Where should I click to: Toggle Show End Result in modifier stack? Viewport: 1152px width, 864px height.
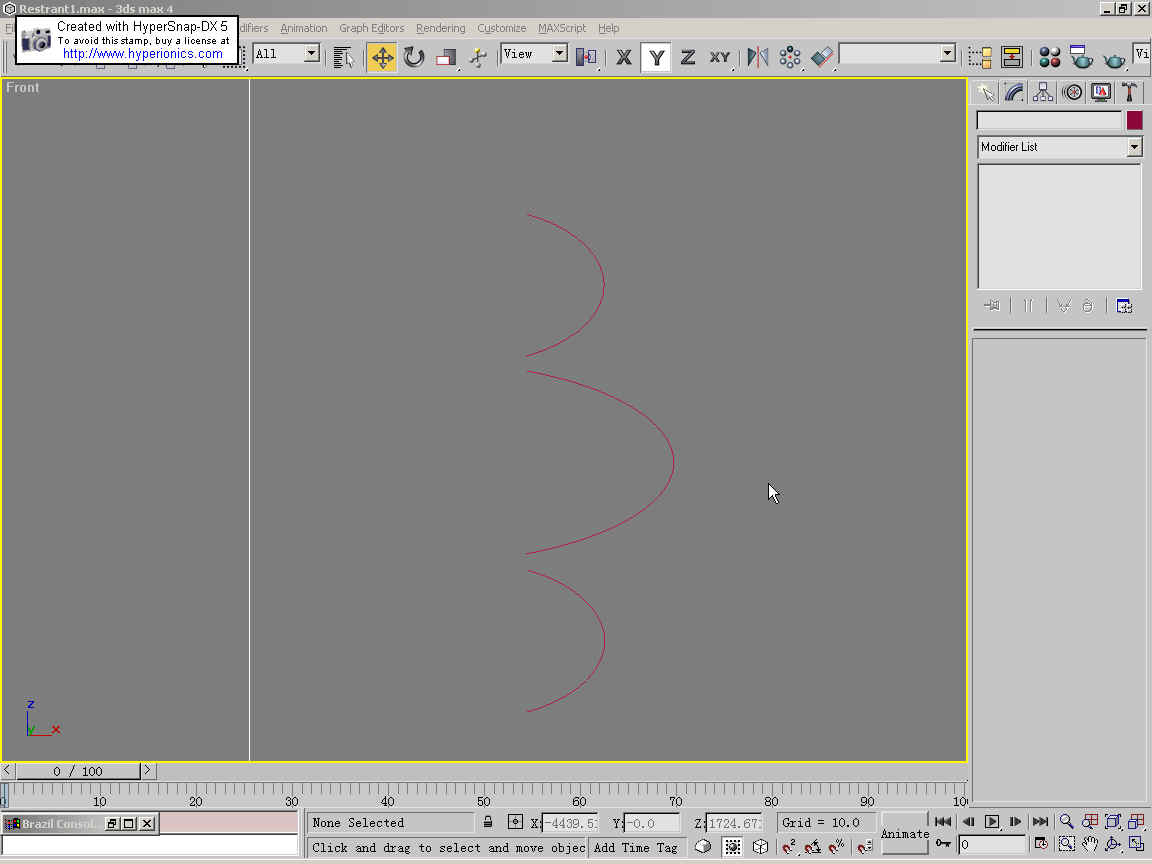(1028, 306)
